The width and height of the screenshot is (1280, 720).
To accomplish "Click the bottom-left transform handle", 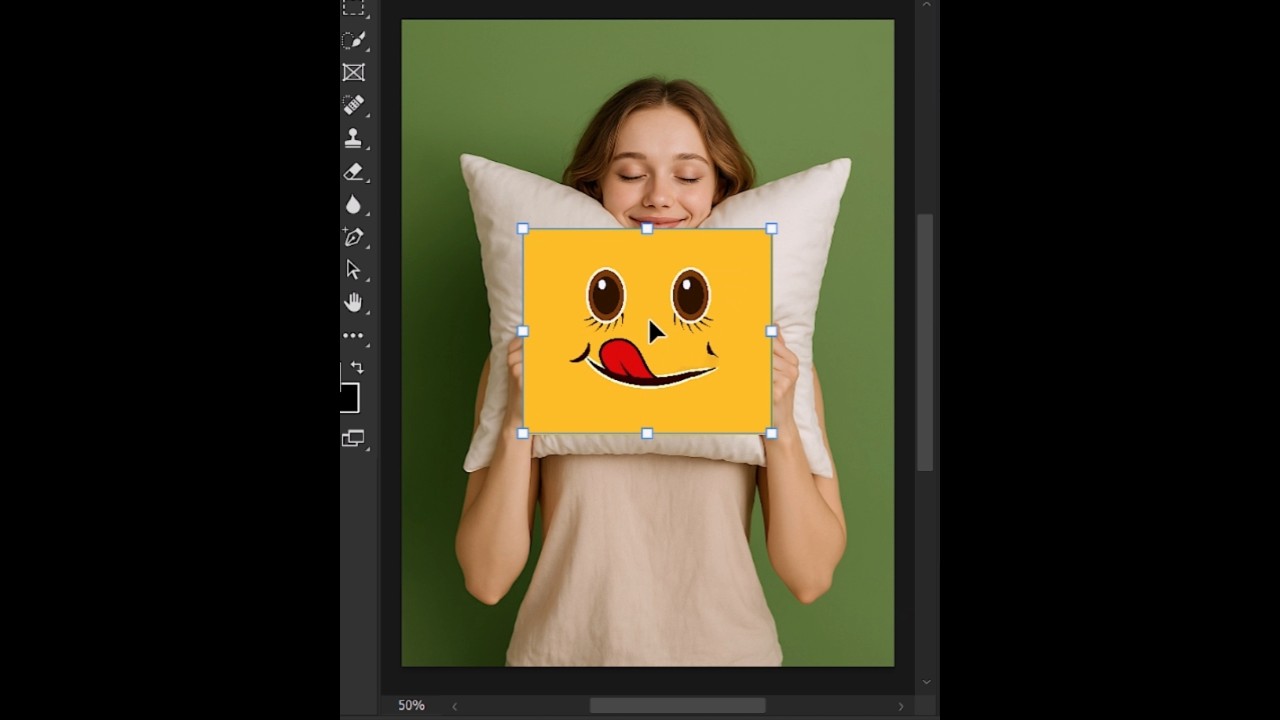I will point(523,433).
